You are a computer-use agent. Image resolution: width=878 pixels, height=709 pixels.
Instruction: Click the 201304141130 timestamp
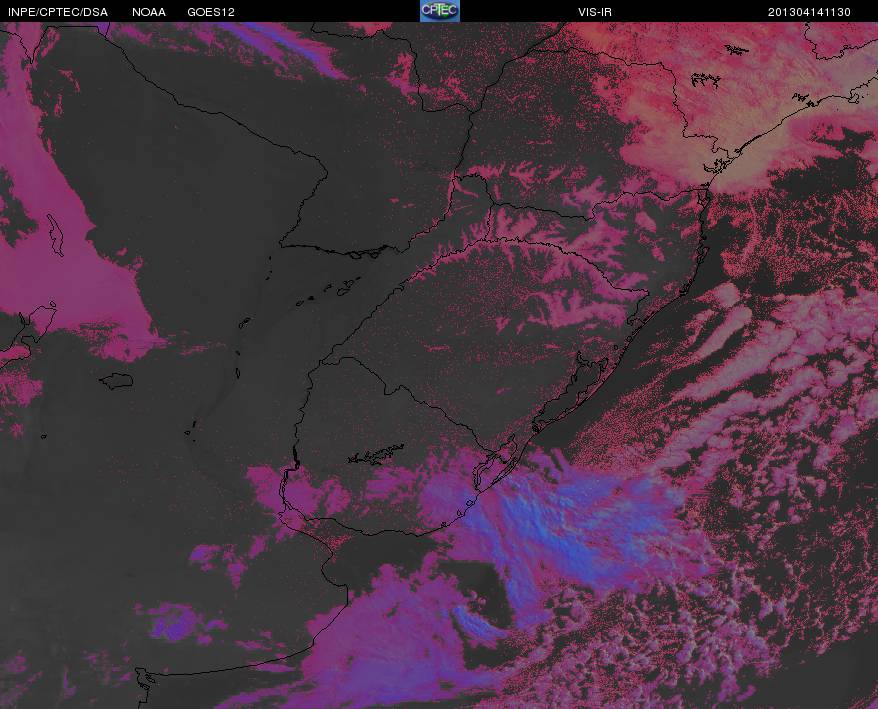[x=809, y=12]
